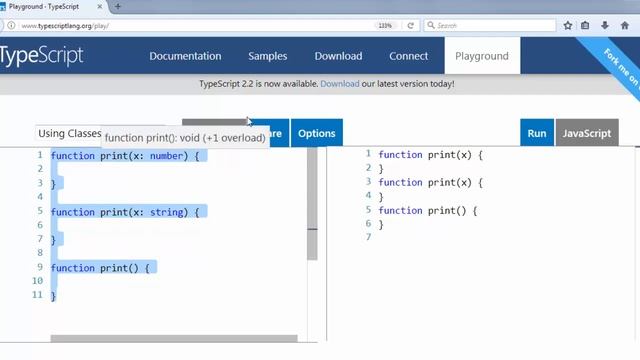640x360 pixels.
Task: Bookmark this page with star icon
Action: pos(568,26)
